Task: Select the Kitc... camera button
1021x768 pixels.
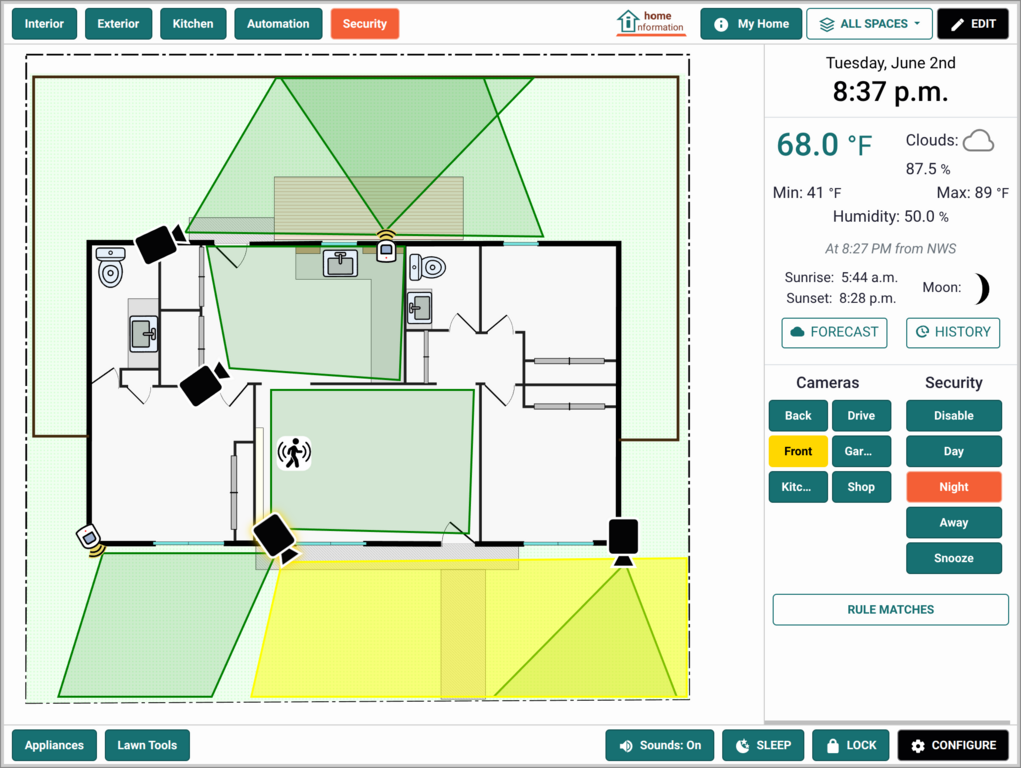Action: tap(798, 487)
